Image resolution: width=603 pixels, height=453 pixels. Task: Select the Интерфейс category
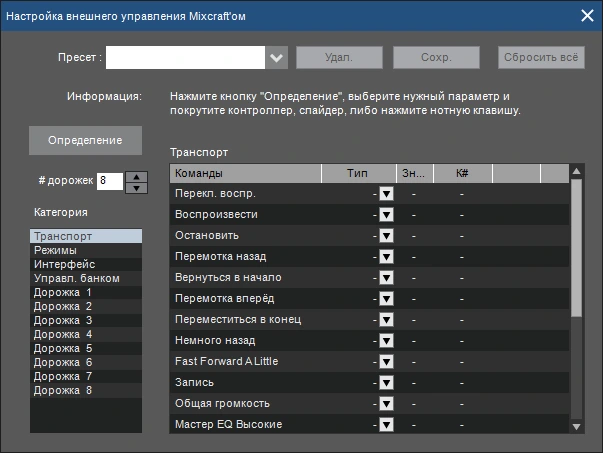[86, 264]
